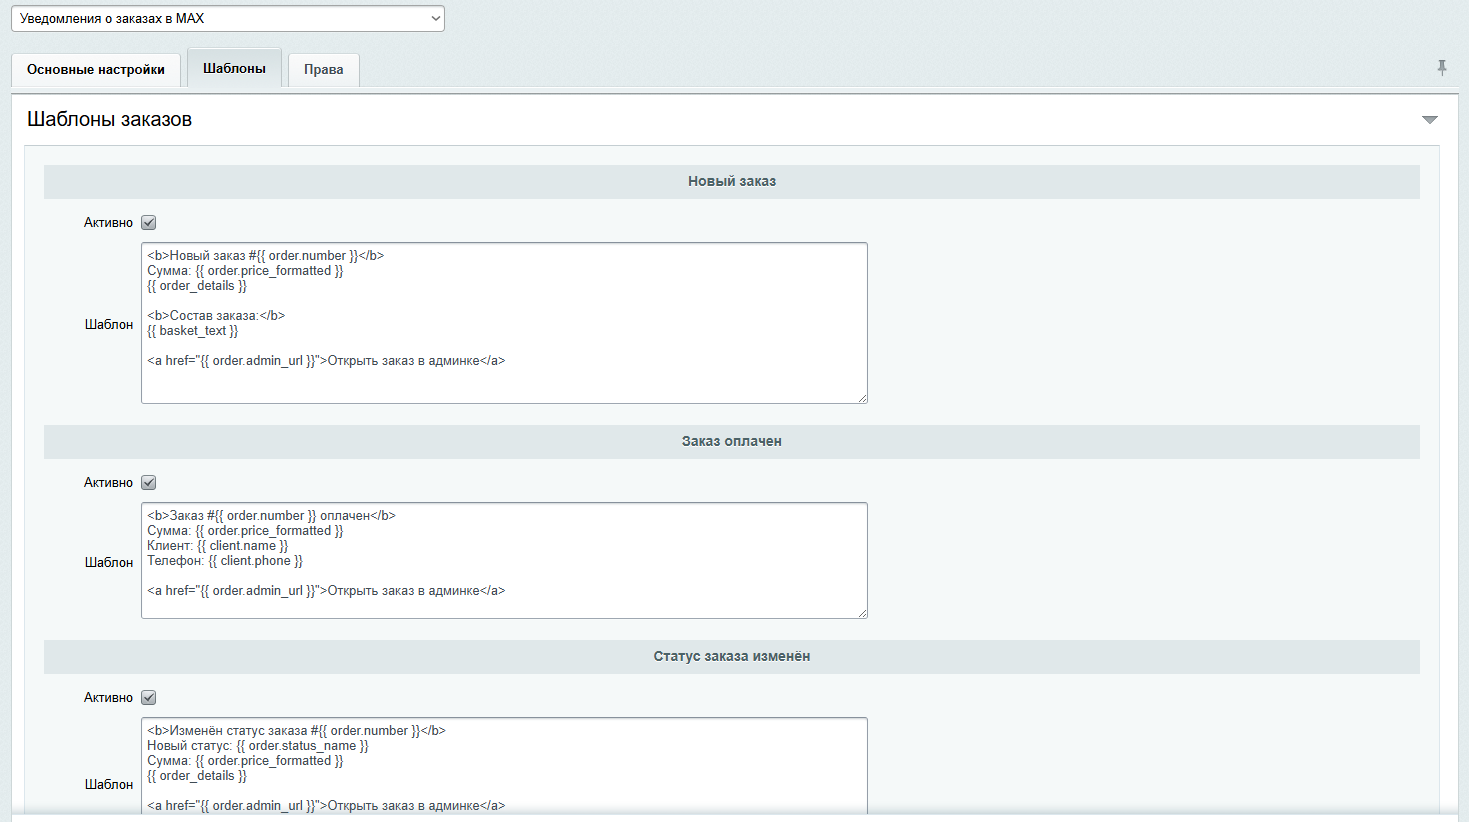Image resolution: width=1469 pixels, height=822 pixels.
Task: Click the "Клиент: {{ client.name }}" line
Action: [218, 546]
